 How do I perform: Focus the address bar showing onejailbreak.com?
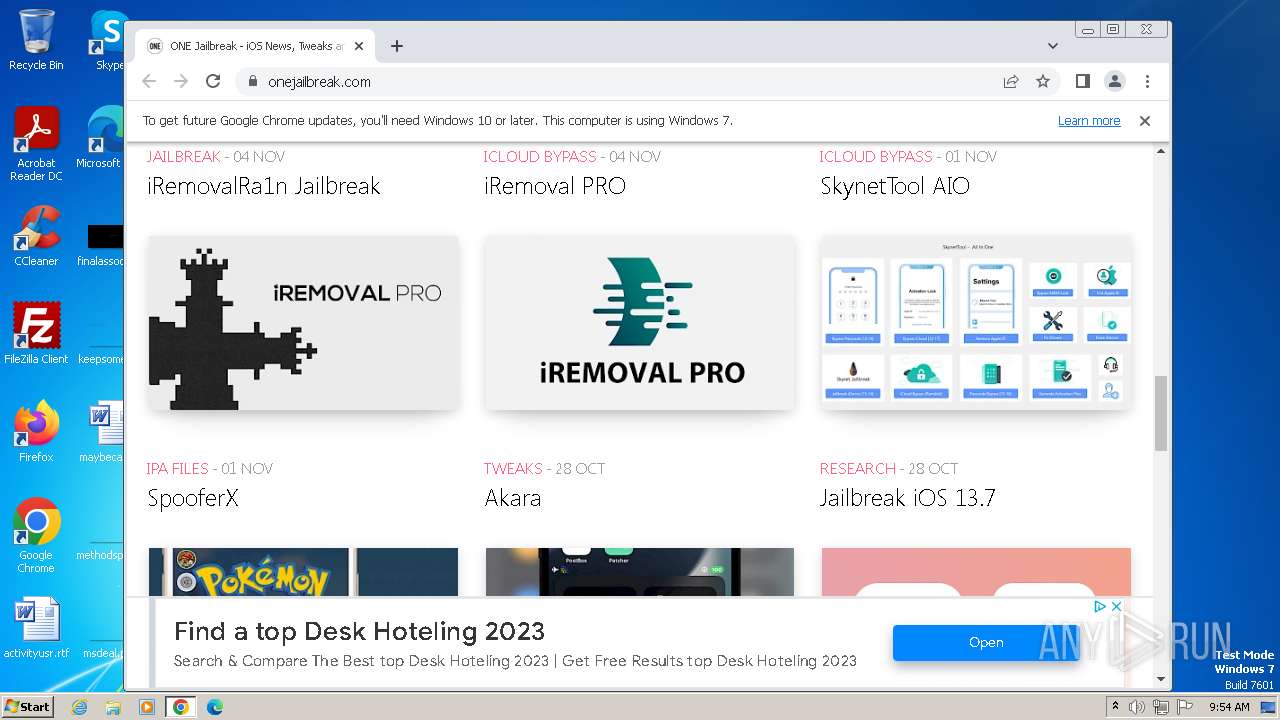[x=620, y=82]
